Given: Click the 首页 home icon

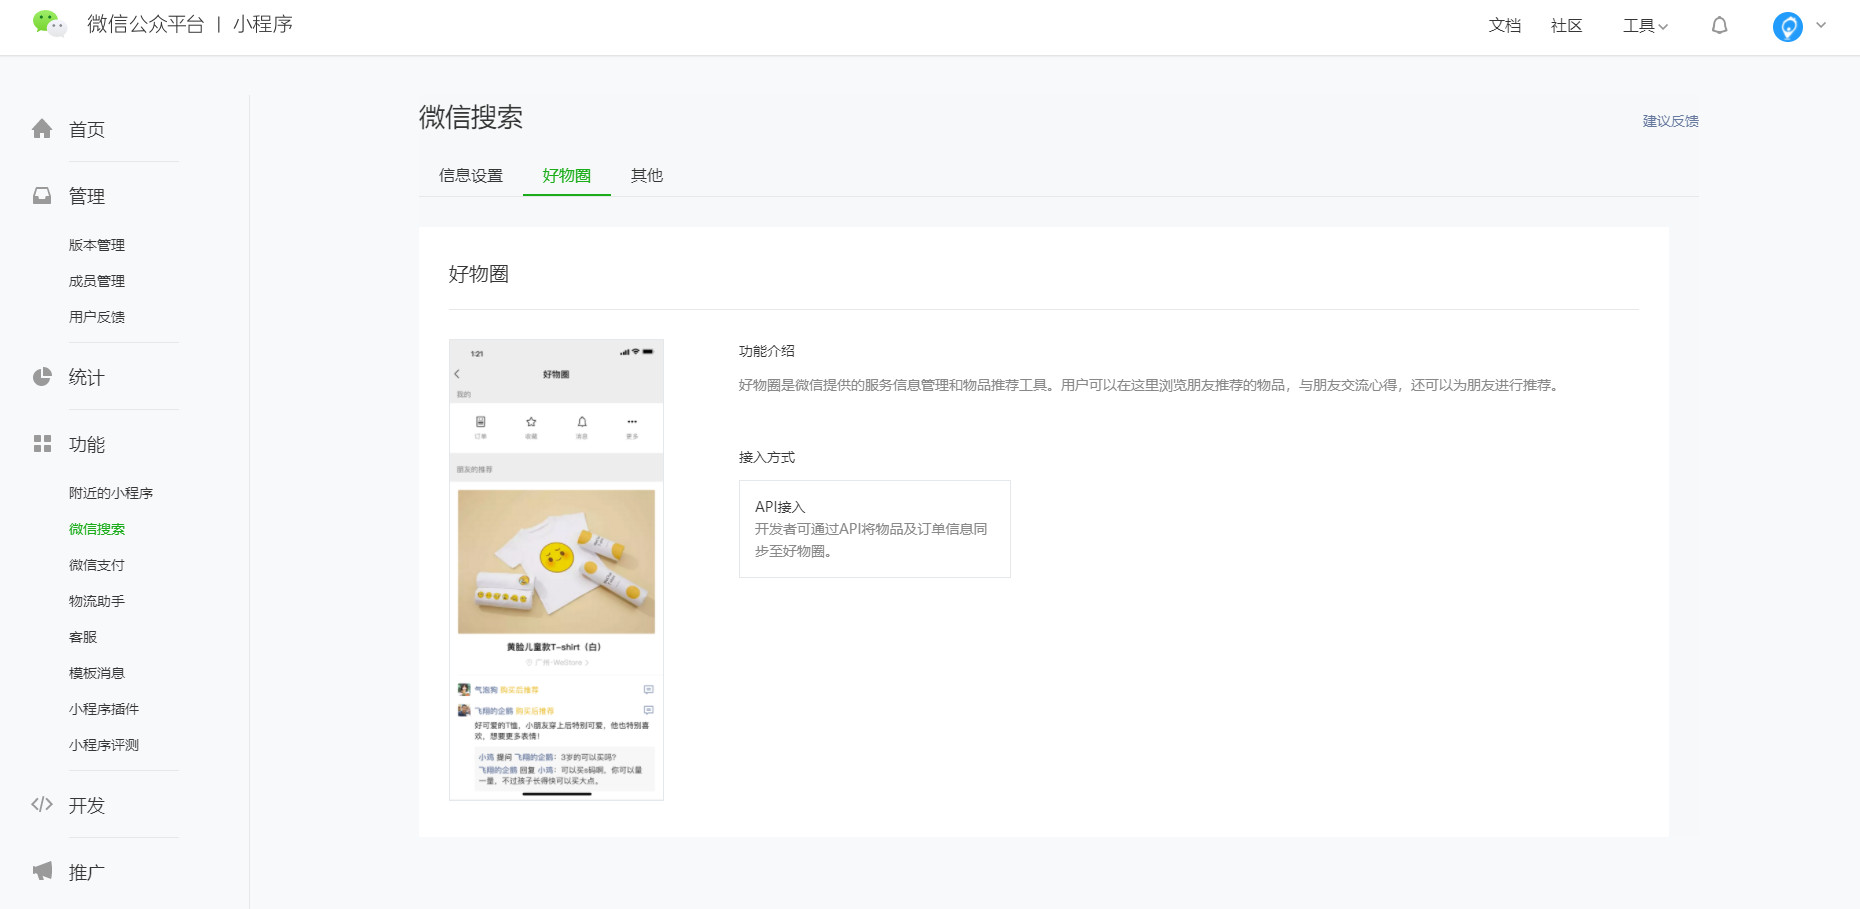Looking at the screenshot, I should click(42, 129).
